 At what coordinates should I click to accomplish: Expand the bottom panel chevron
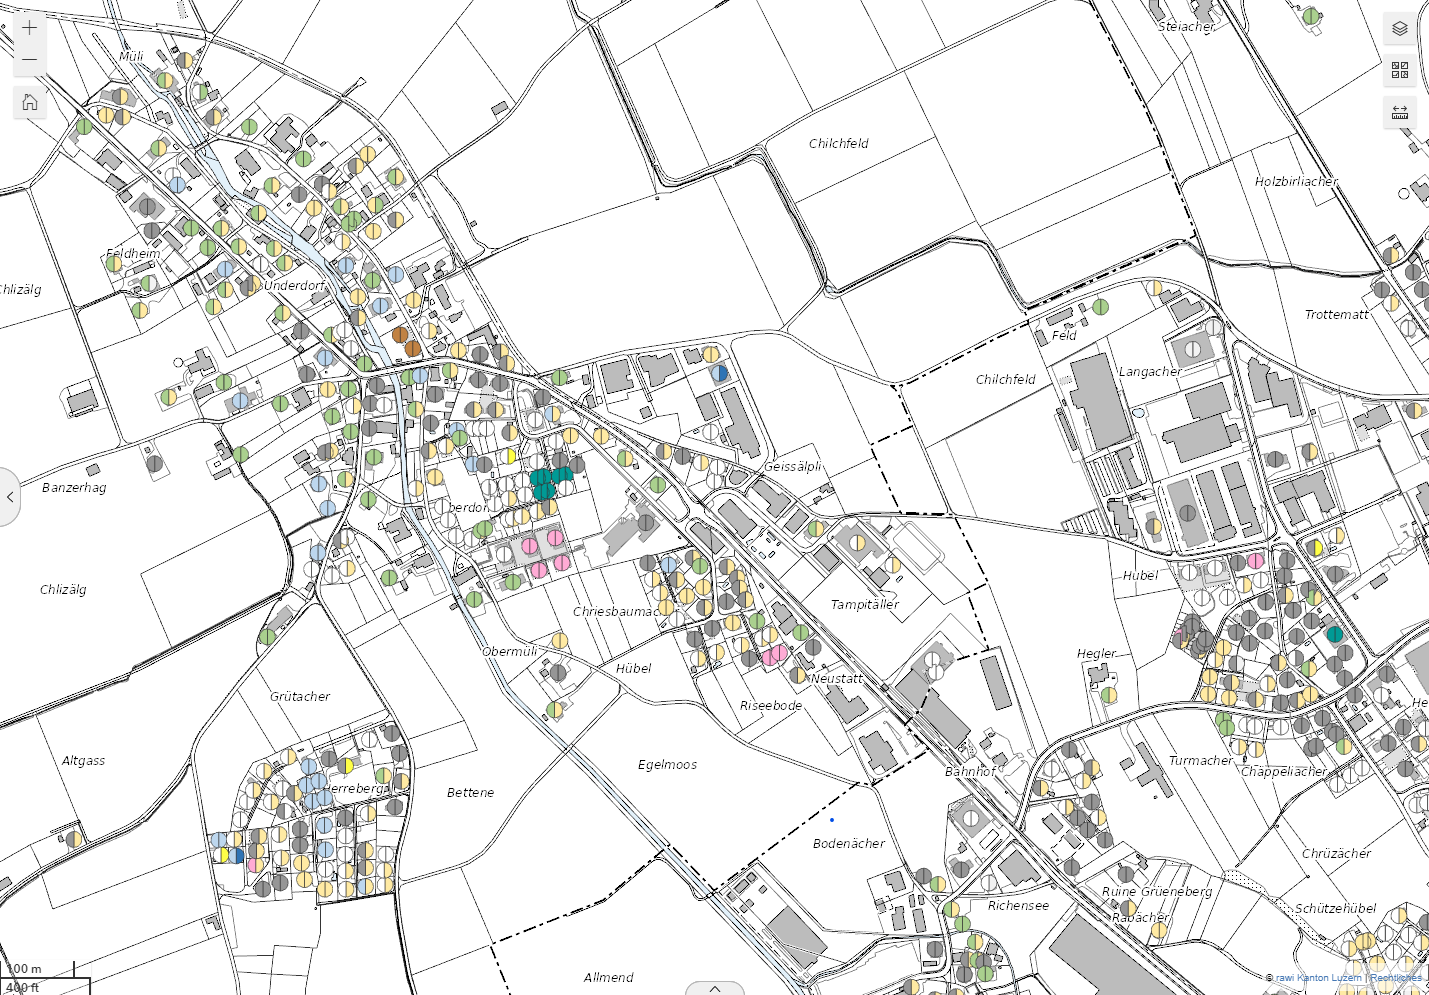714,988
